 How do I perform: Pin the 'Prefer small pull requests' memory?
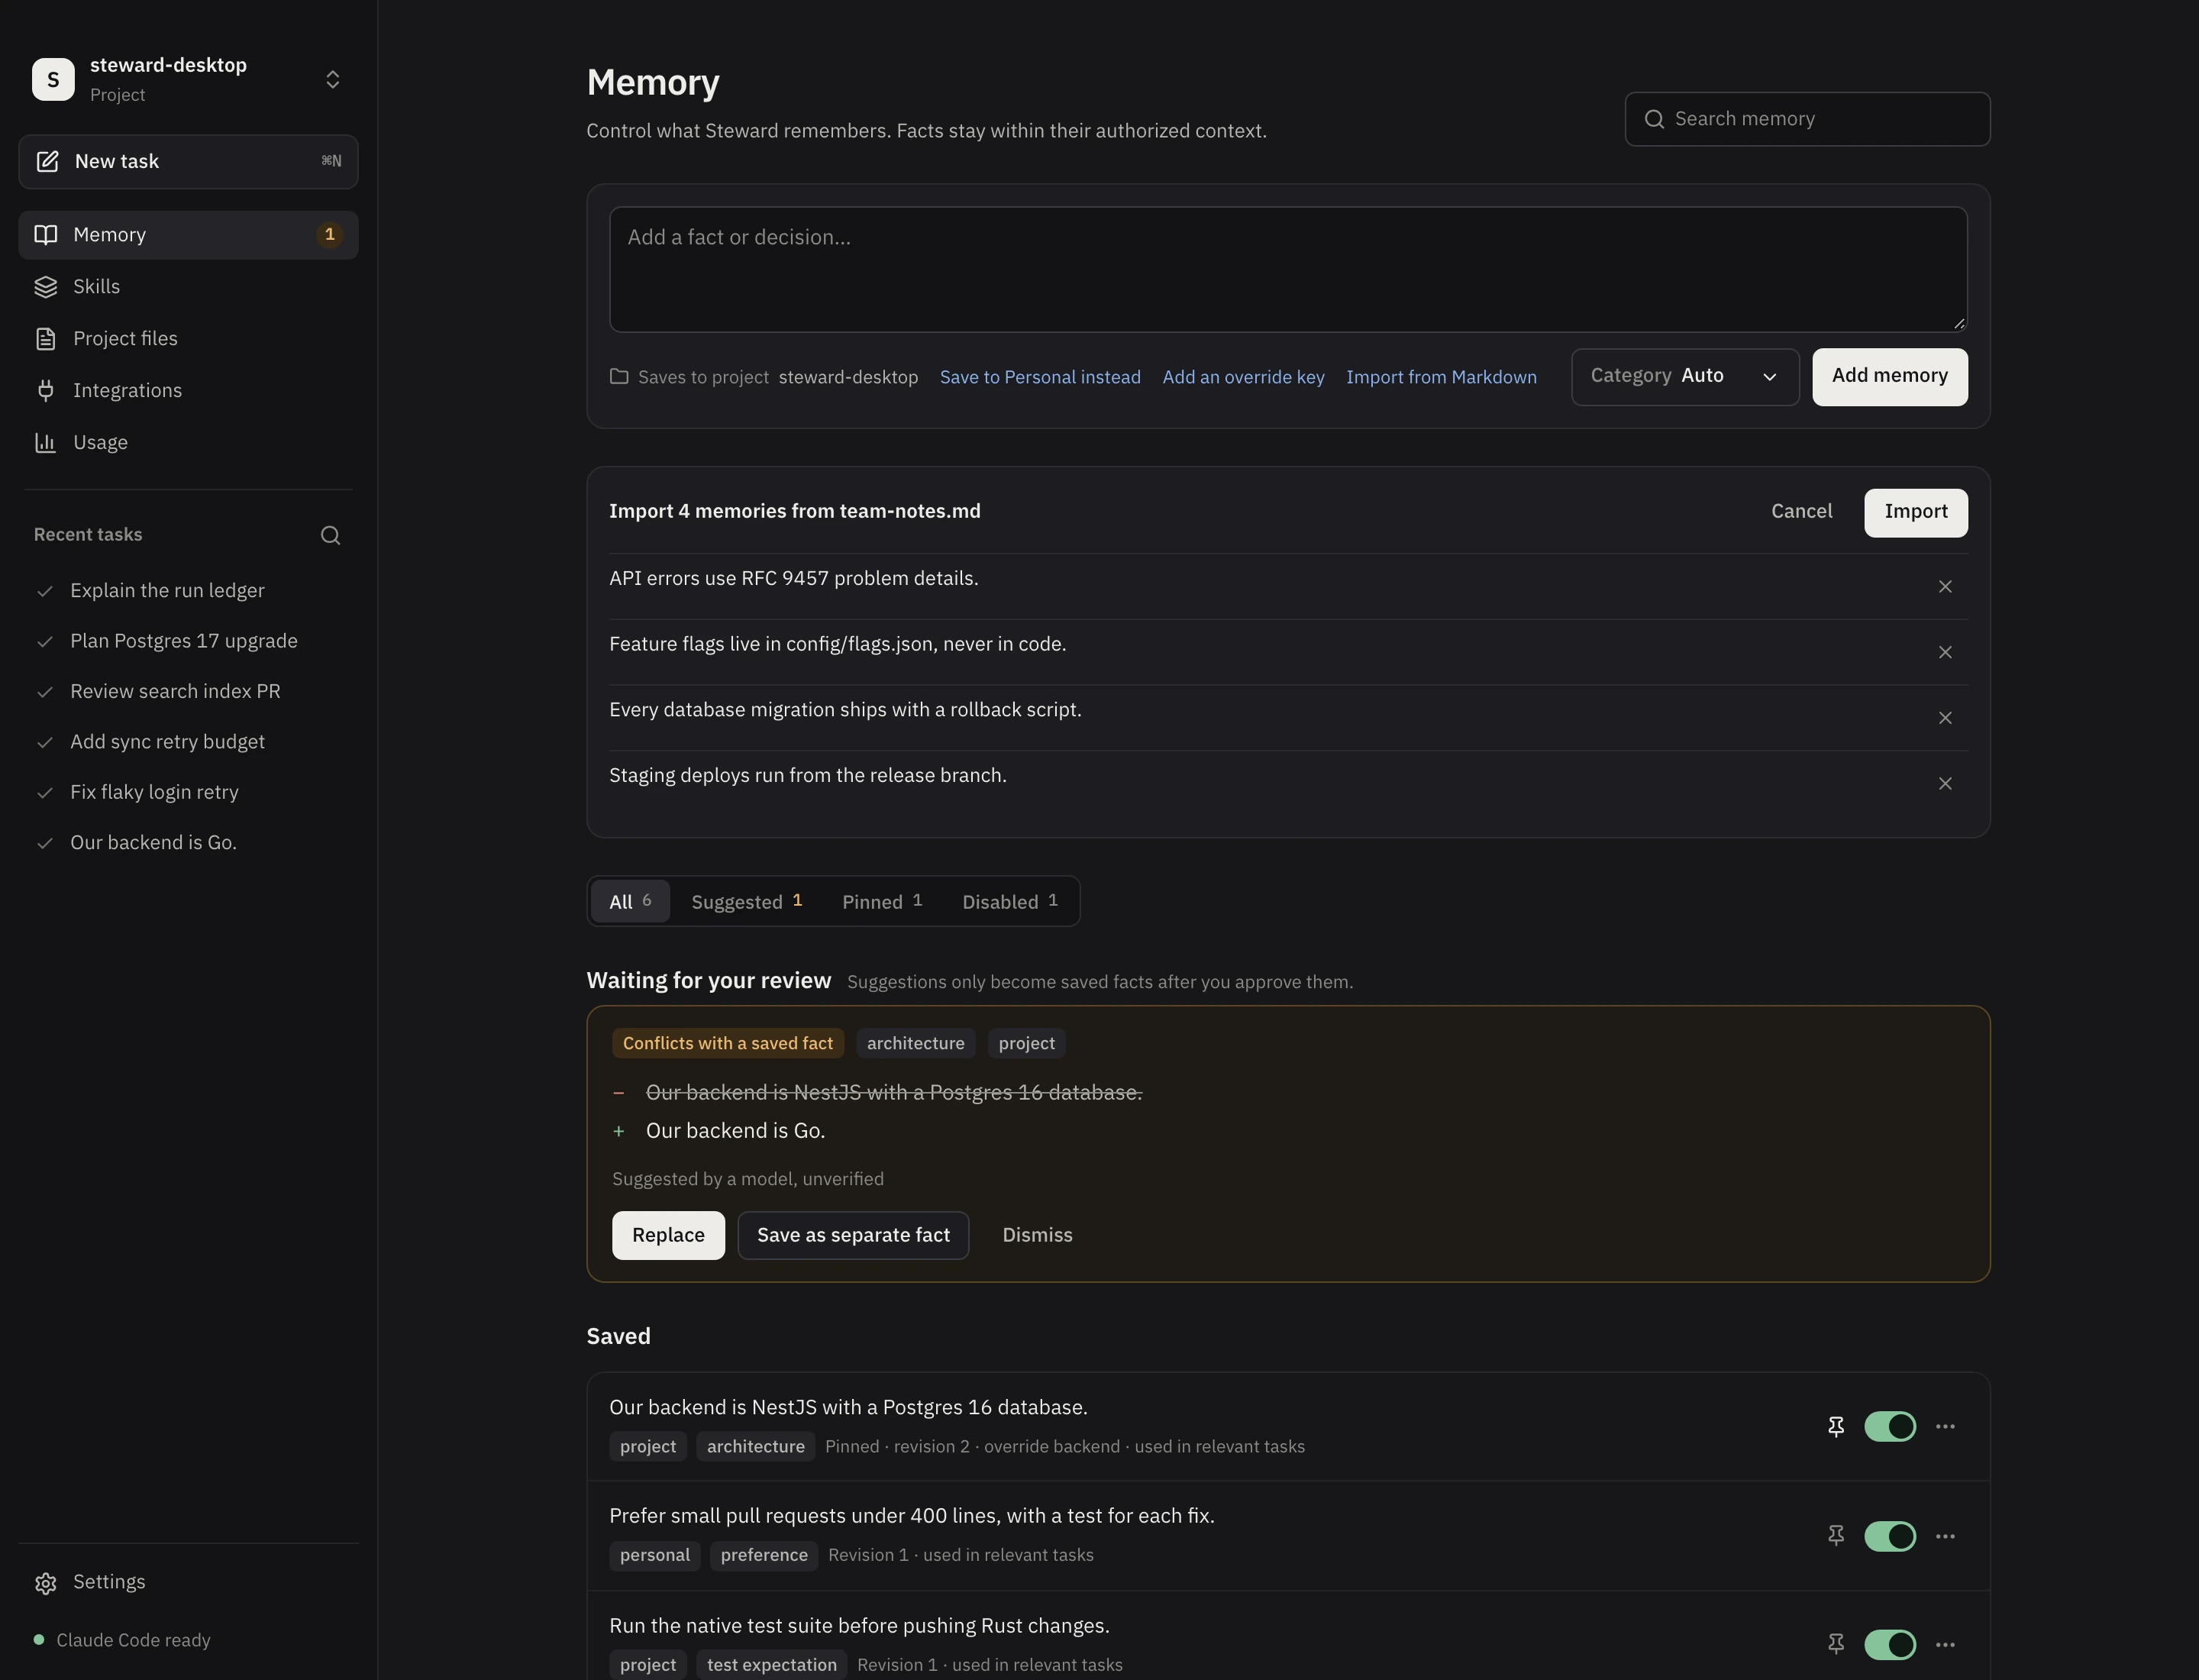(1835, 1536)
